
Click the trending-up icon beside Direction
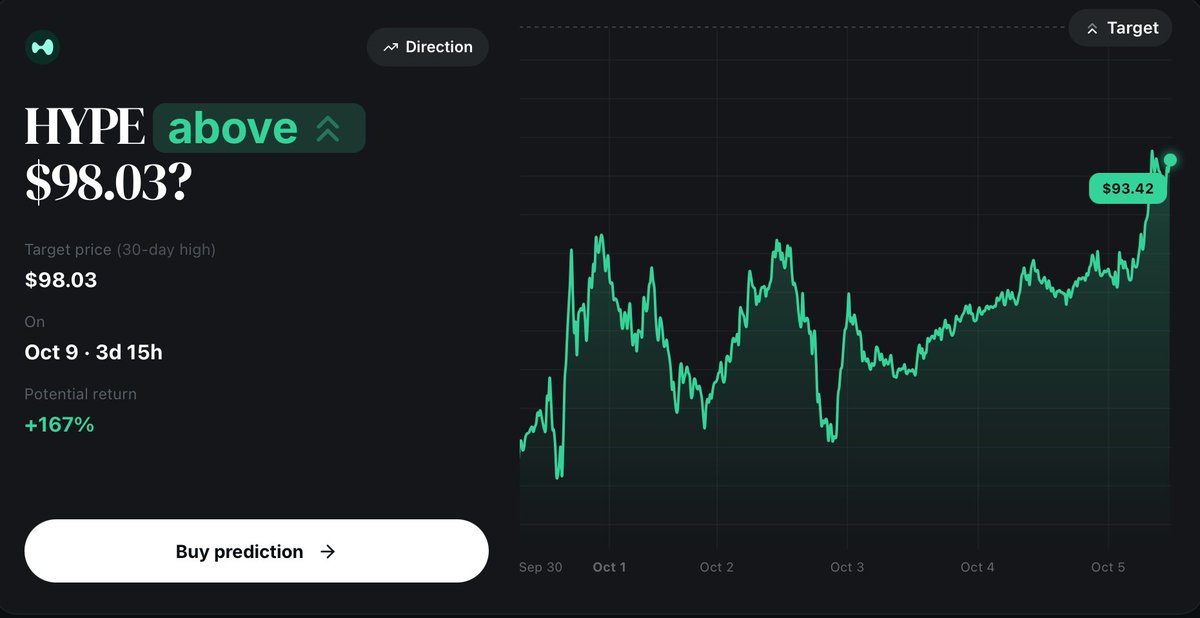pyautogui.click(x=391, y=47)
